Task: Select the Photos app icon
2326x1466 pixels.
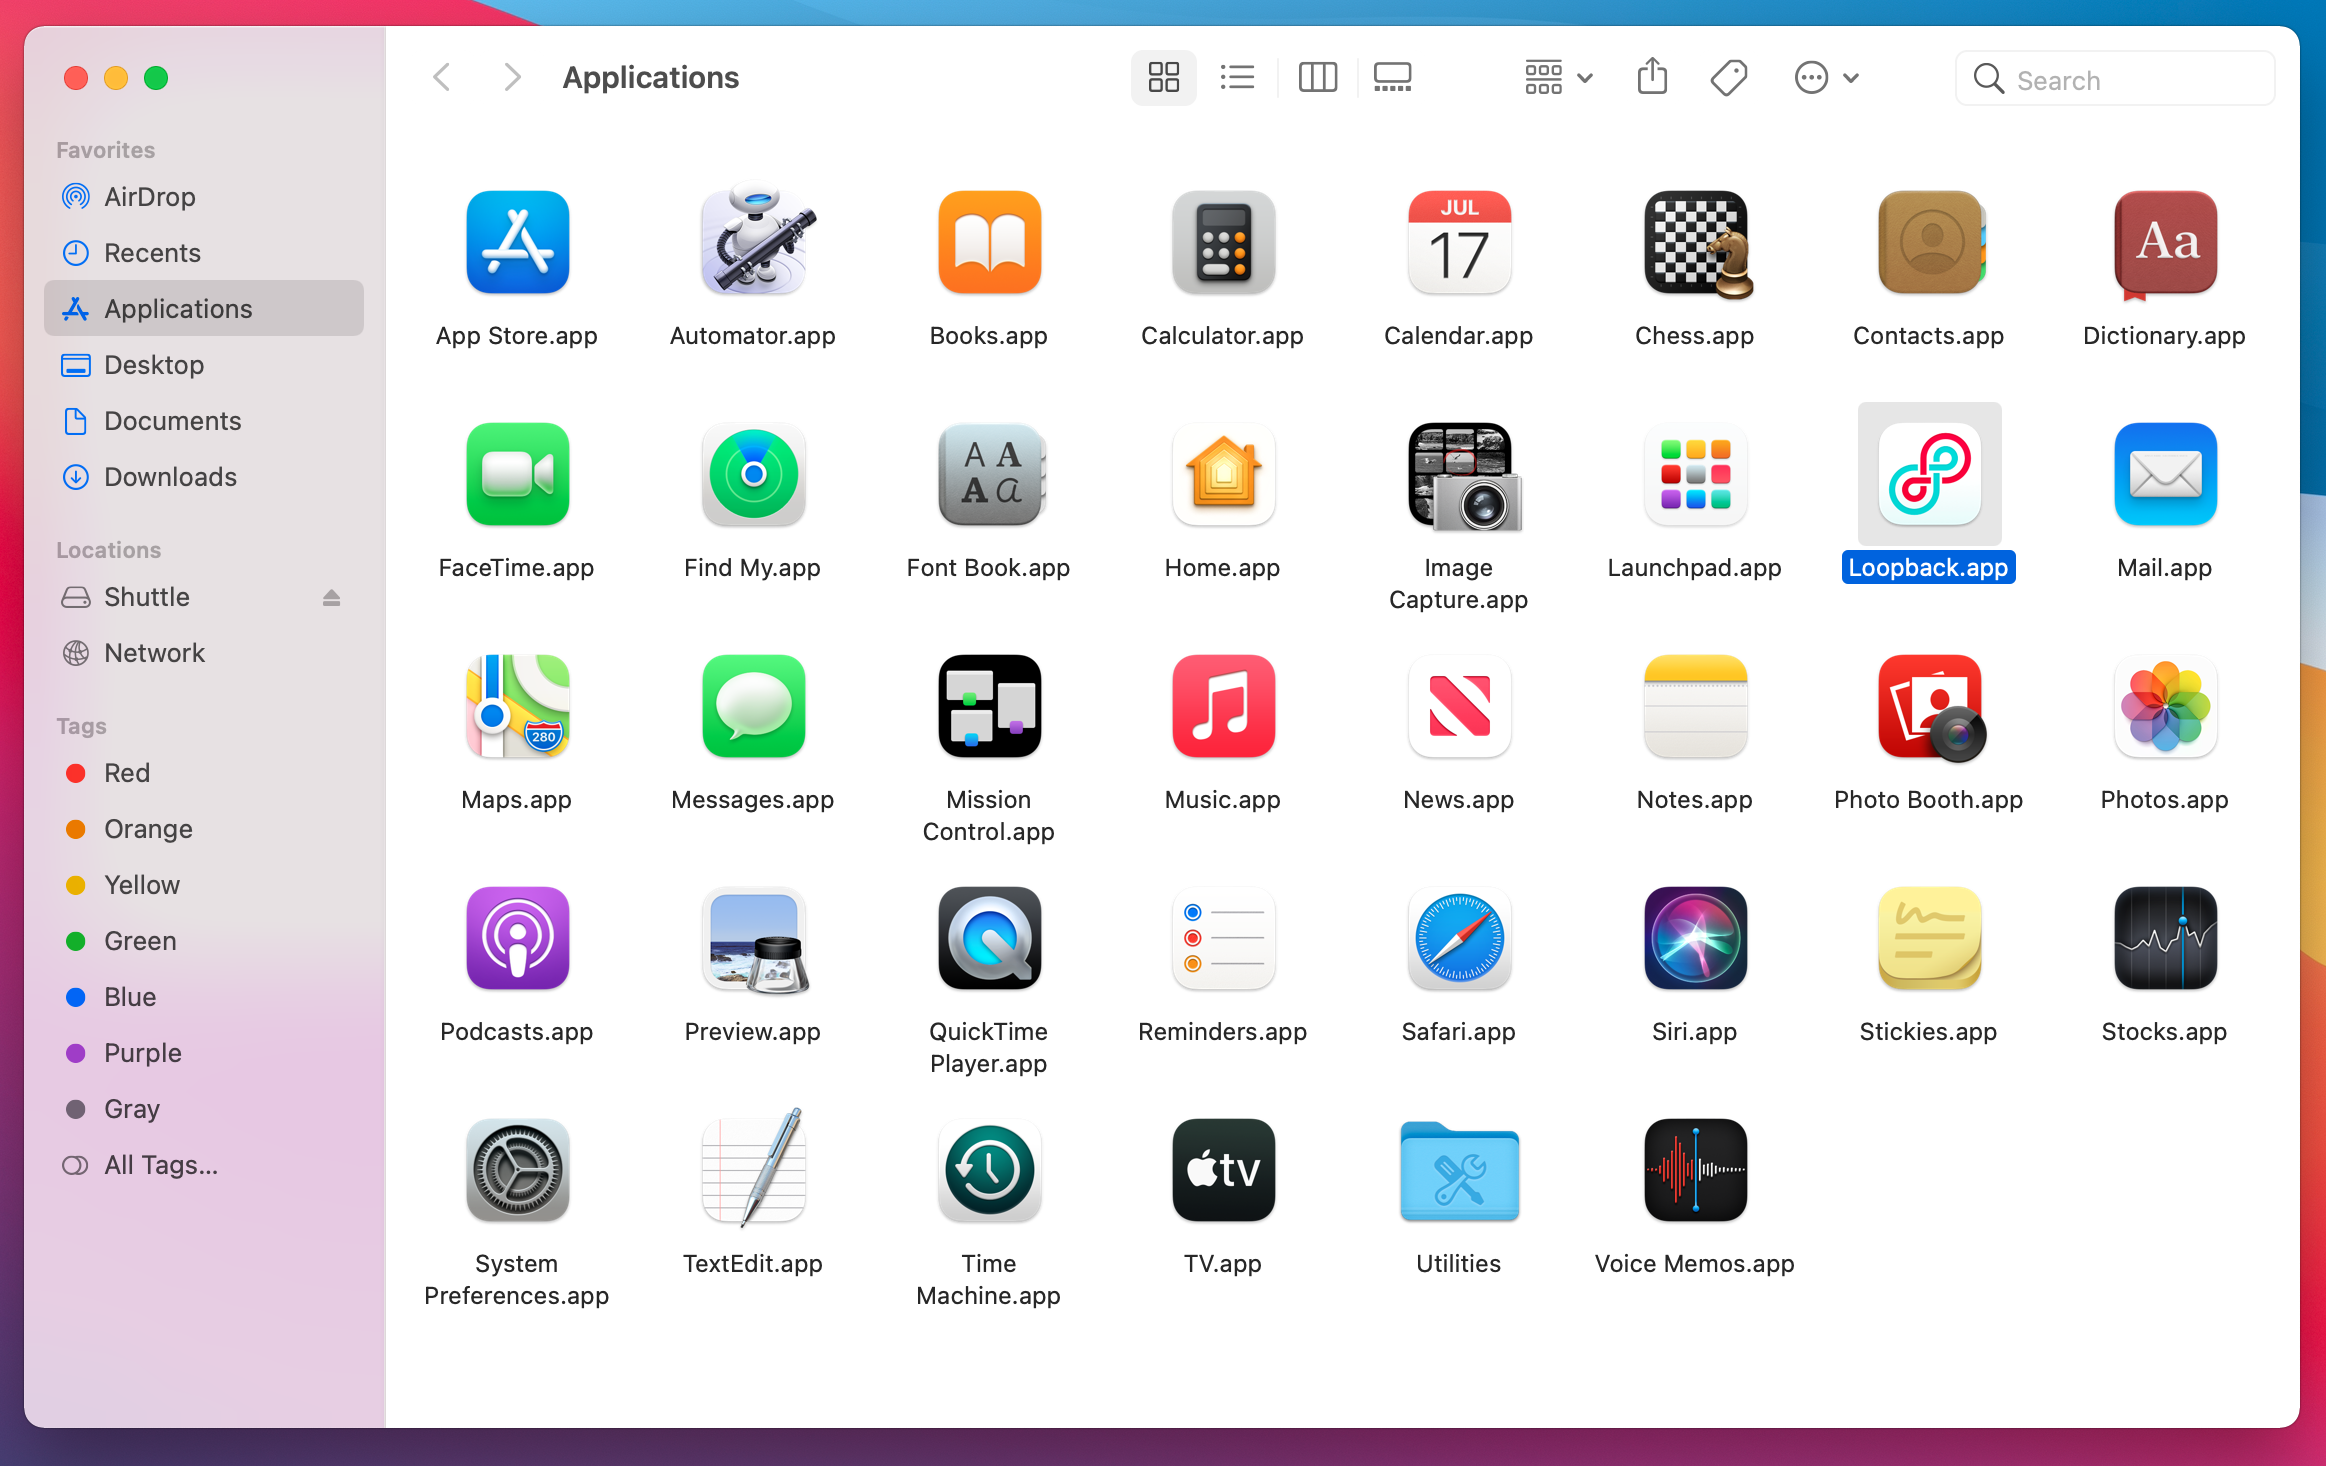Action: (x=2165, y=706)
